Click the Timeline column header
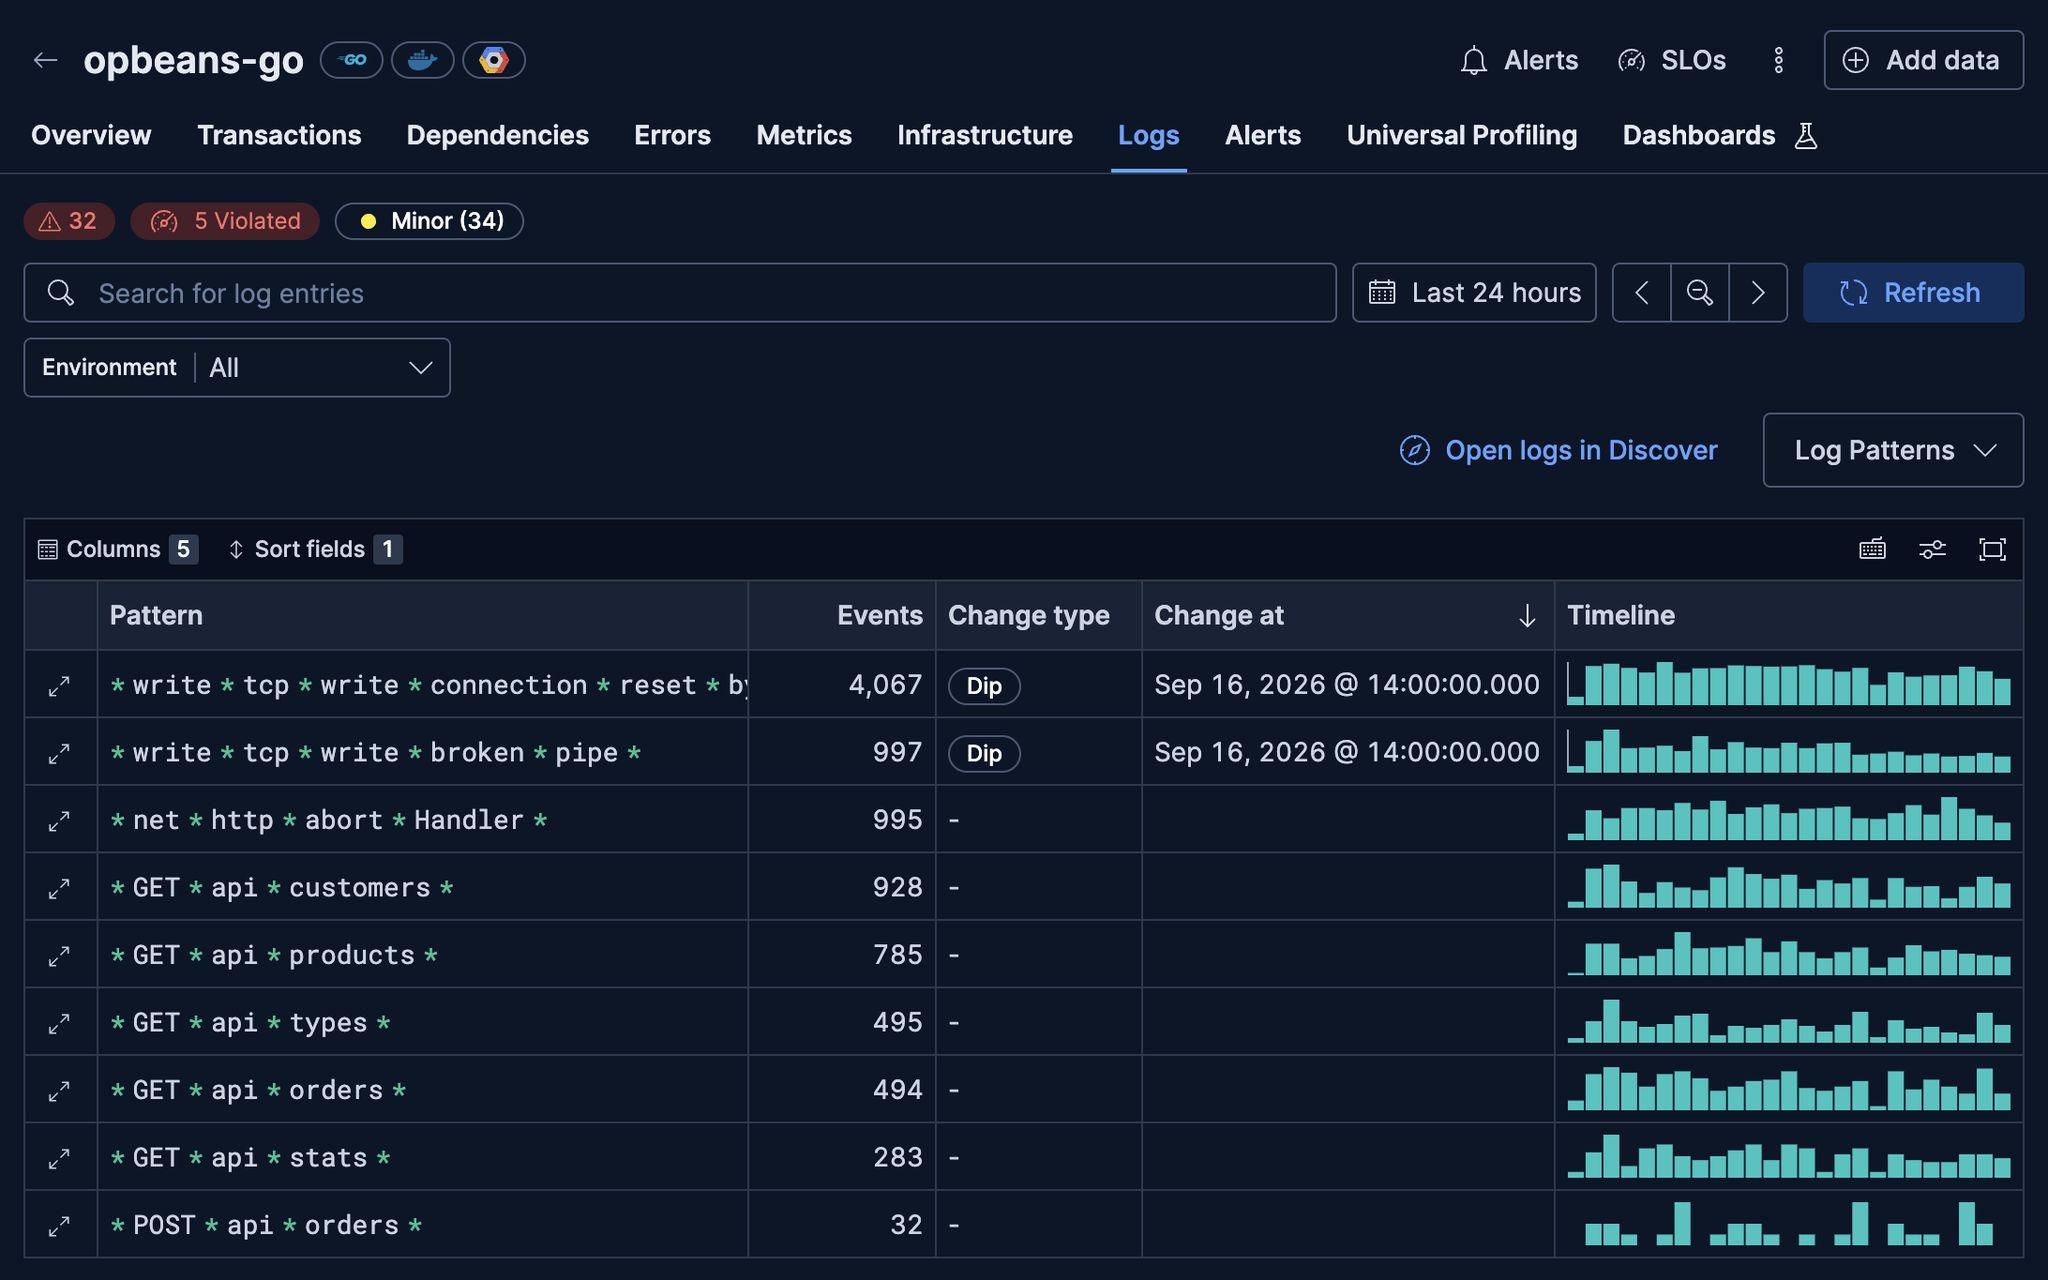Image resolution: width=2048 pixels, height=1280 pixels. [1788, 615]
